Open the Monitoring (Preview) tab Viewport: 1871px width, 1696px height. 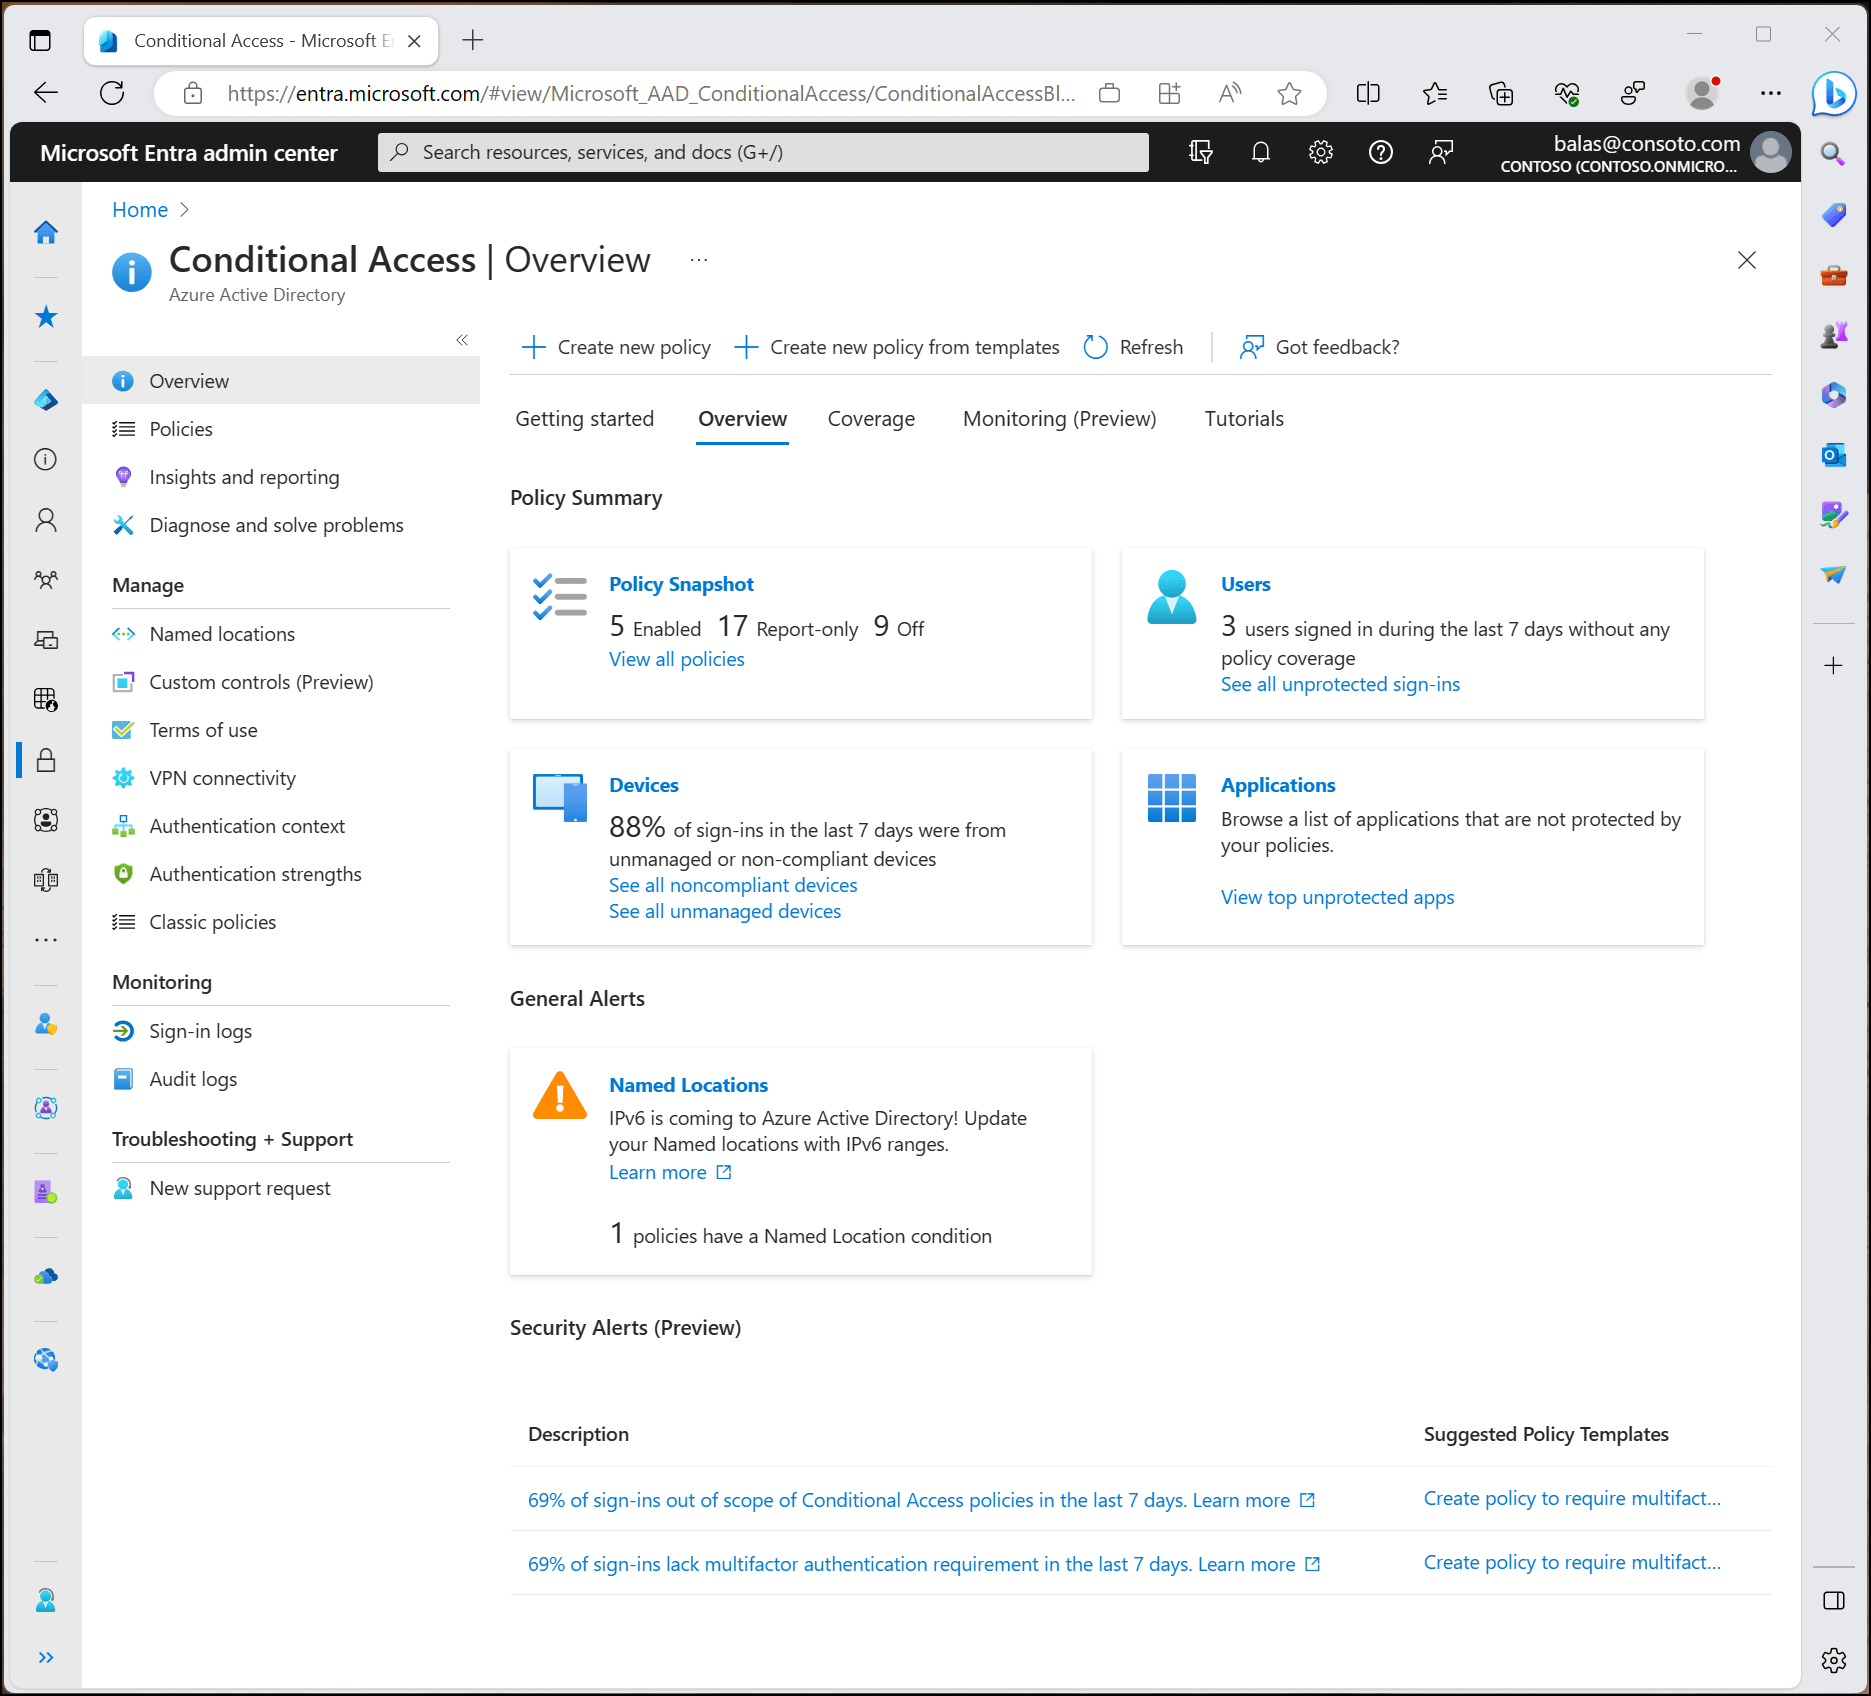(x=1060, y=419)
